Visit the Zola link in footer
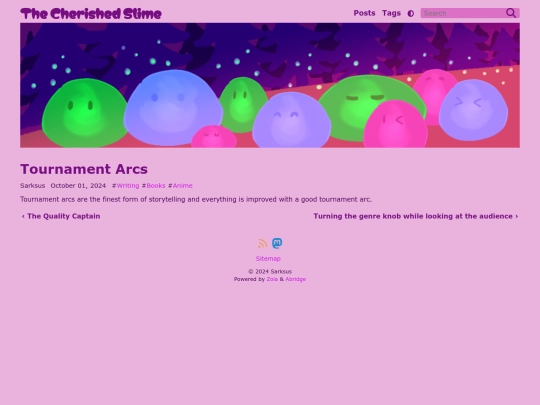 [272, 279]
